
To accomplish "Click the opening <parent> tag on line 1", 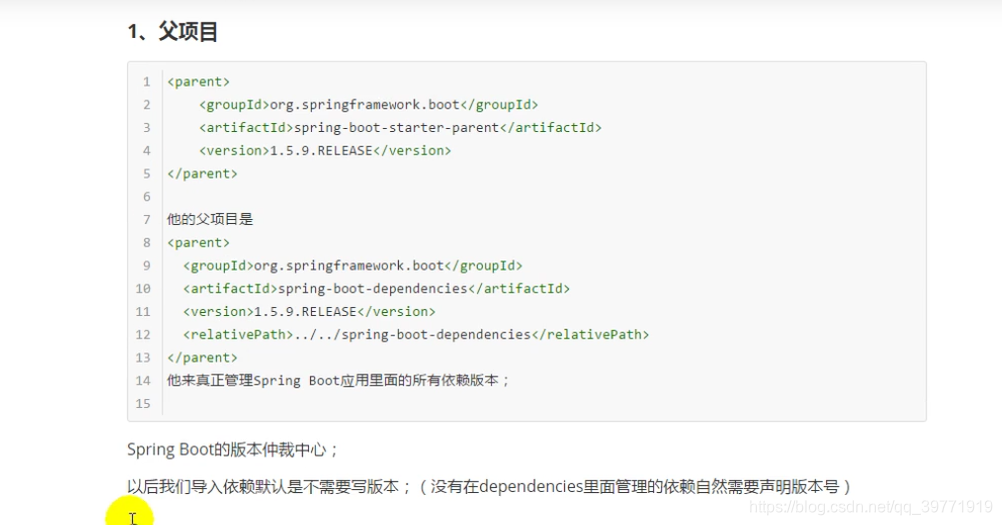I will pyautogui.click(x=198, y=82).
